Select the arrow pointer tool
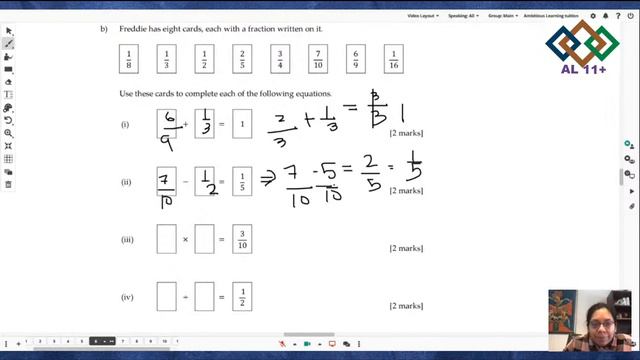 pyautogui.click(x=9, y=31)
